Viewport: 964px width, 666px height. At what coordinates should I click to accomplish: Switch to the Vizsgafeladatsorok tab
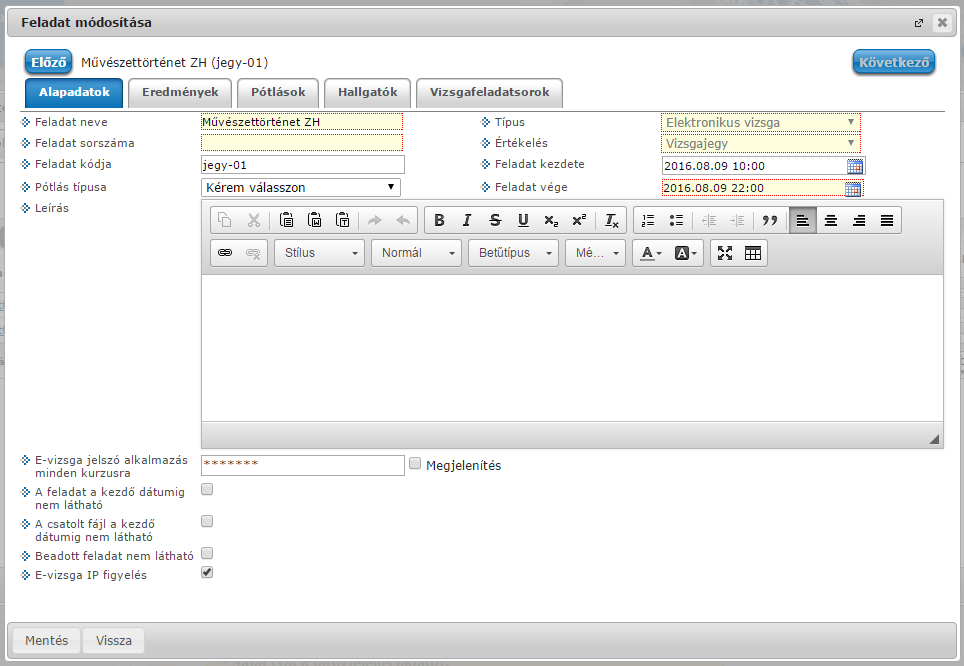(489, 93)
